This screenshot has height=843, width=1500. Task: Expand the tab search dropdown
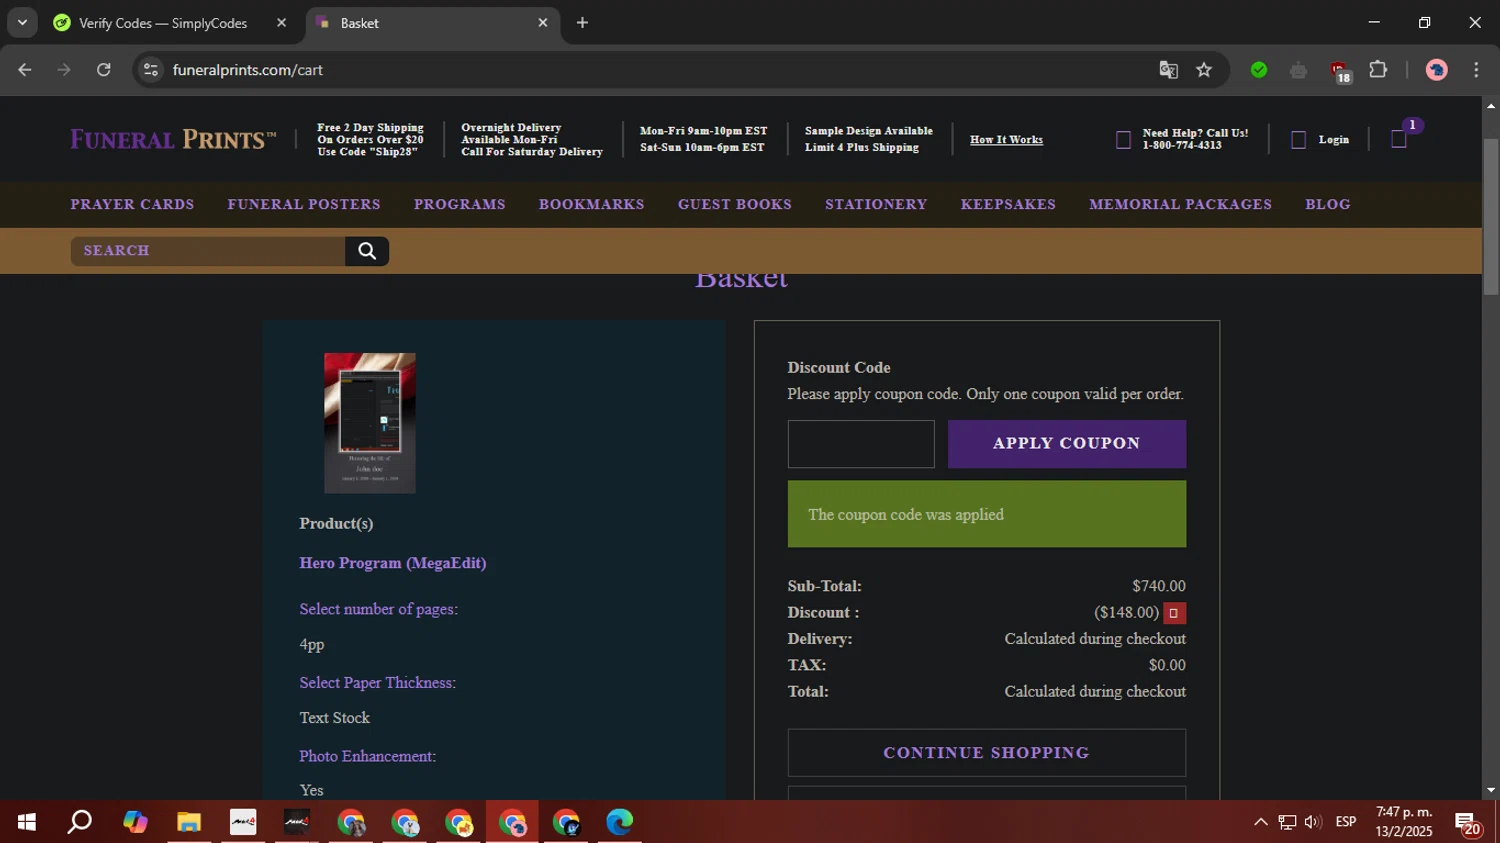point(22,23)
